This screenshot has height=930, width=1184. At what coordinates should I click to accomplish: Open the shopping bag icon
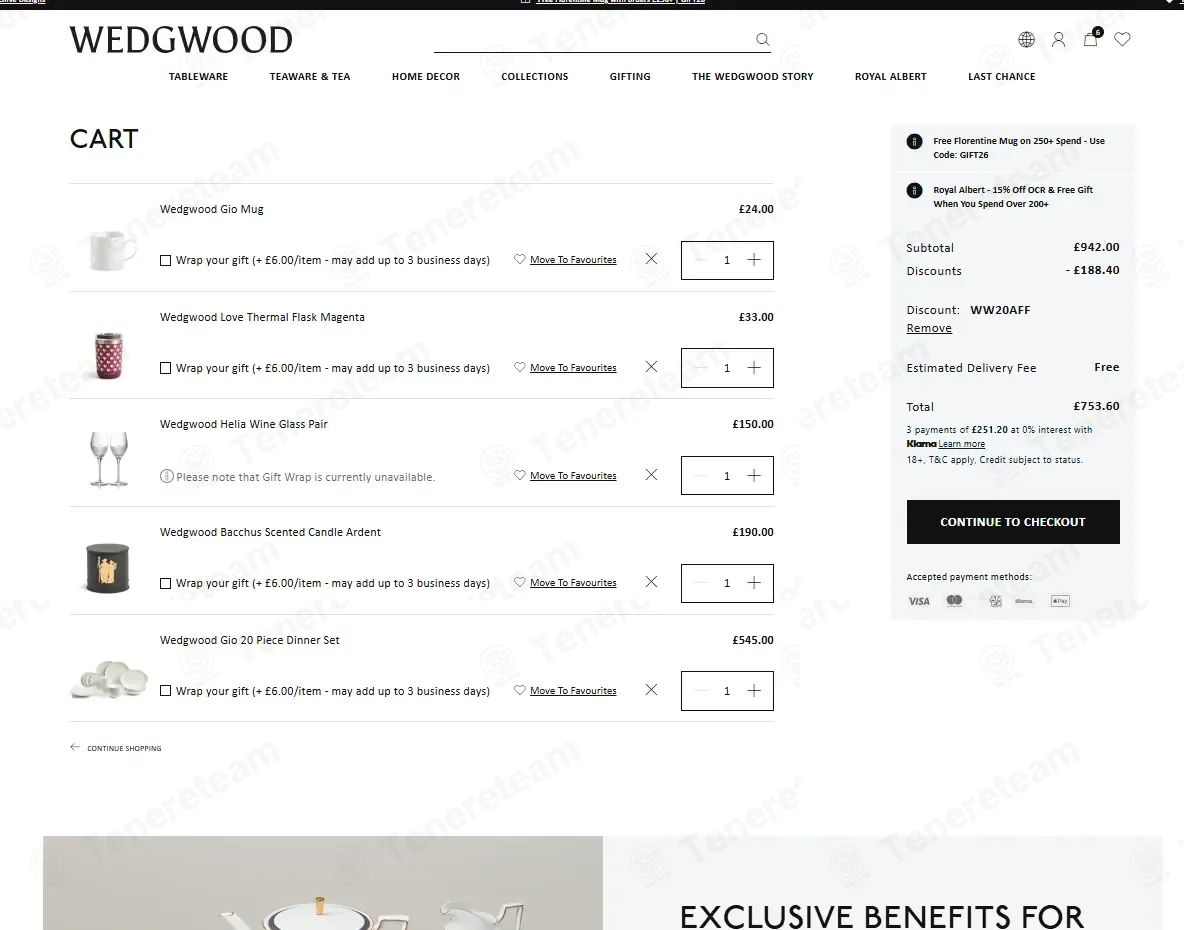click(x=1090, y=38)
